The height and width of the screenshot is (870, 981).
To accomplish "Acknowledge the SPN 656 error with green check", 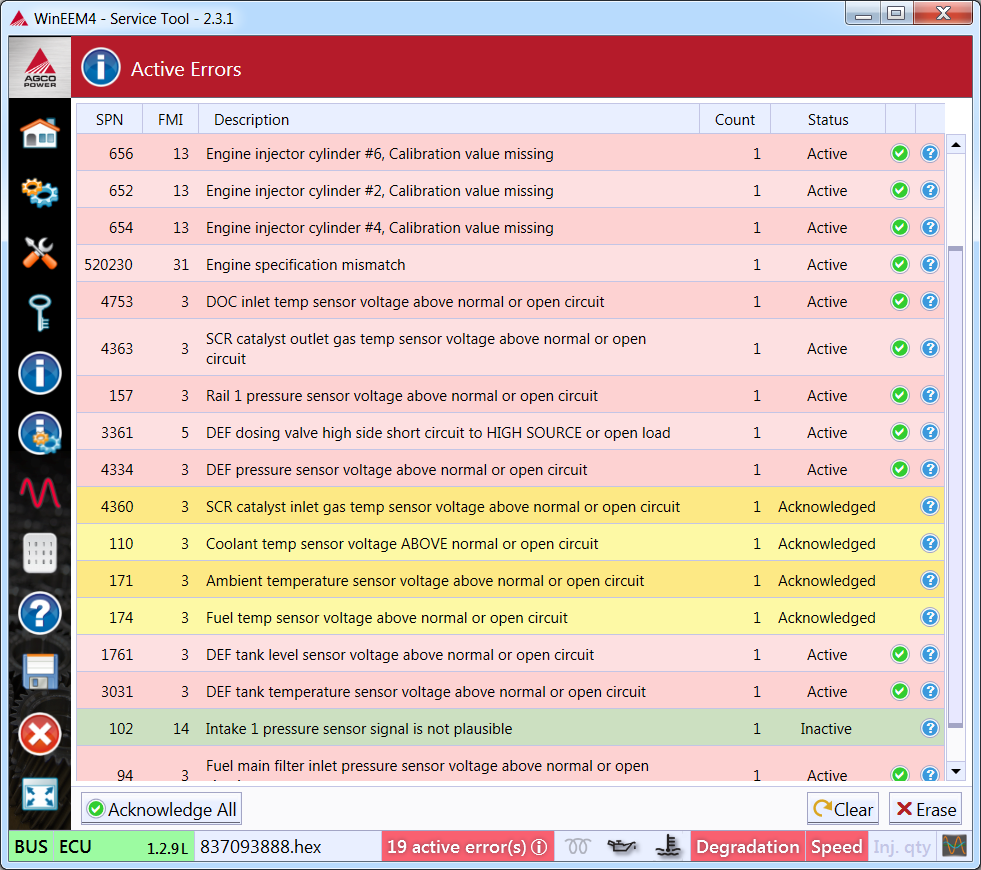I will tap(900, 154).
